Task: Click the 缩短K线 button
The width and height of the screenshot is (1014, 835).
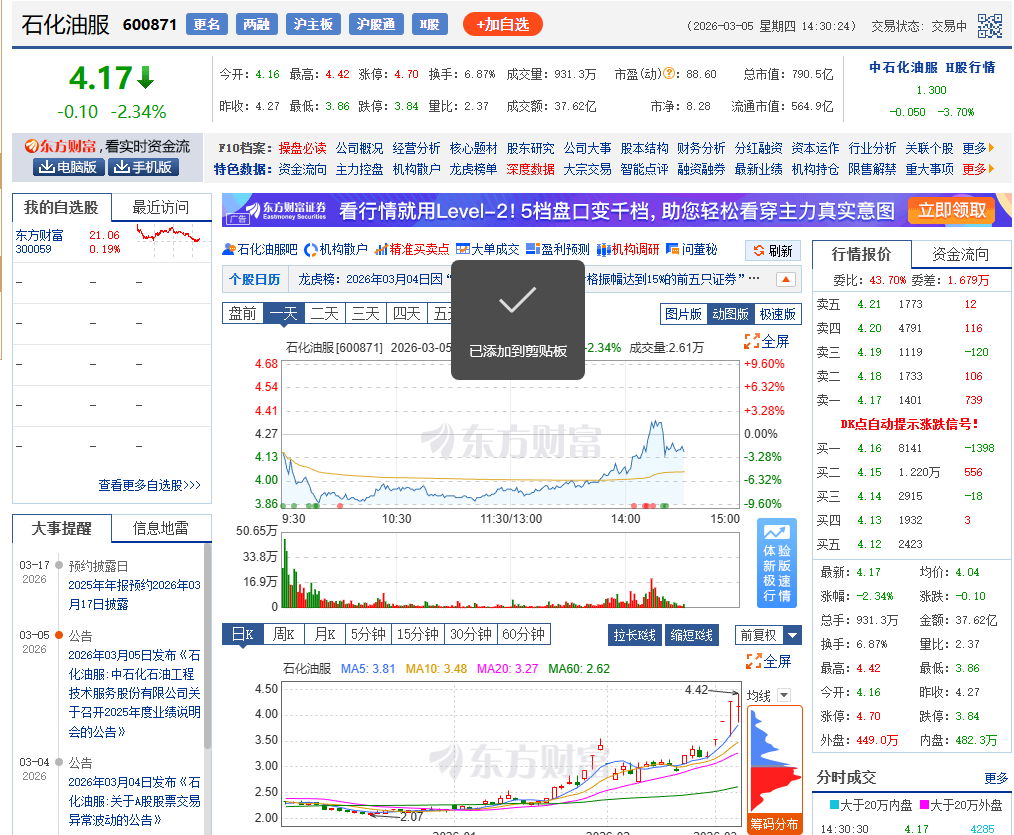Action: pyautogui.click(x=691, y=635)
